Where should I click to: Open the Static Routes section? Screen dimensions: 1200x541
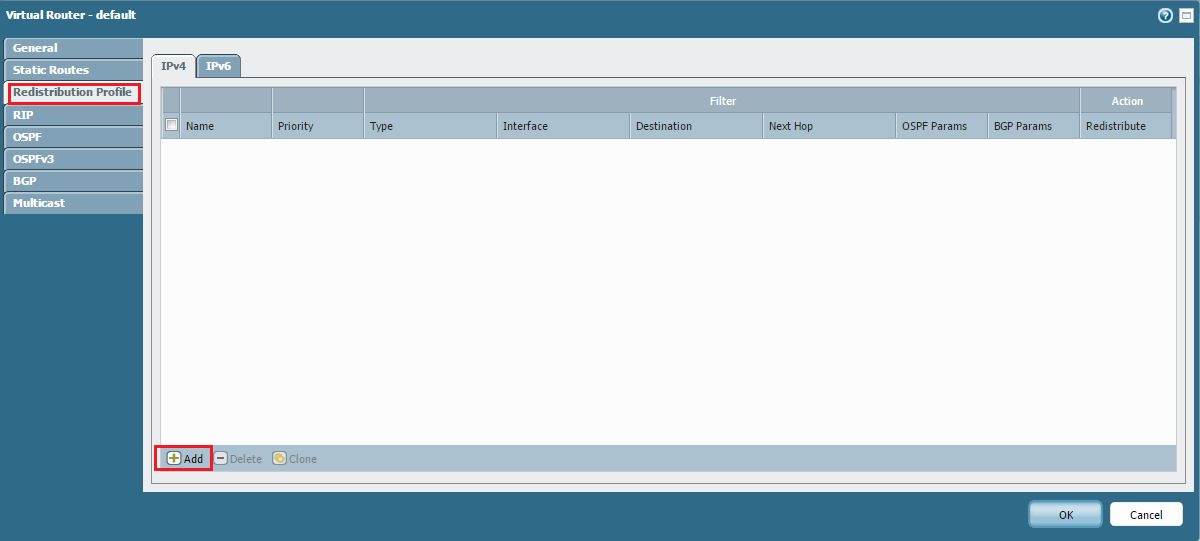pos(73,70)
